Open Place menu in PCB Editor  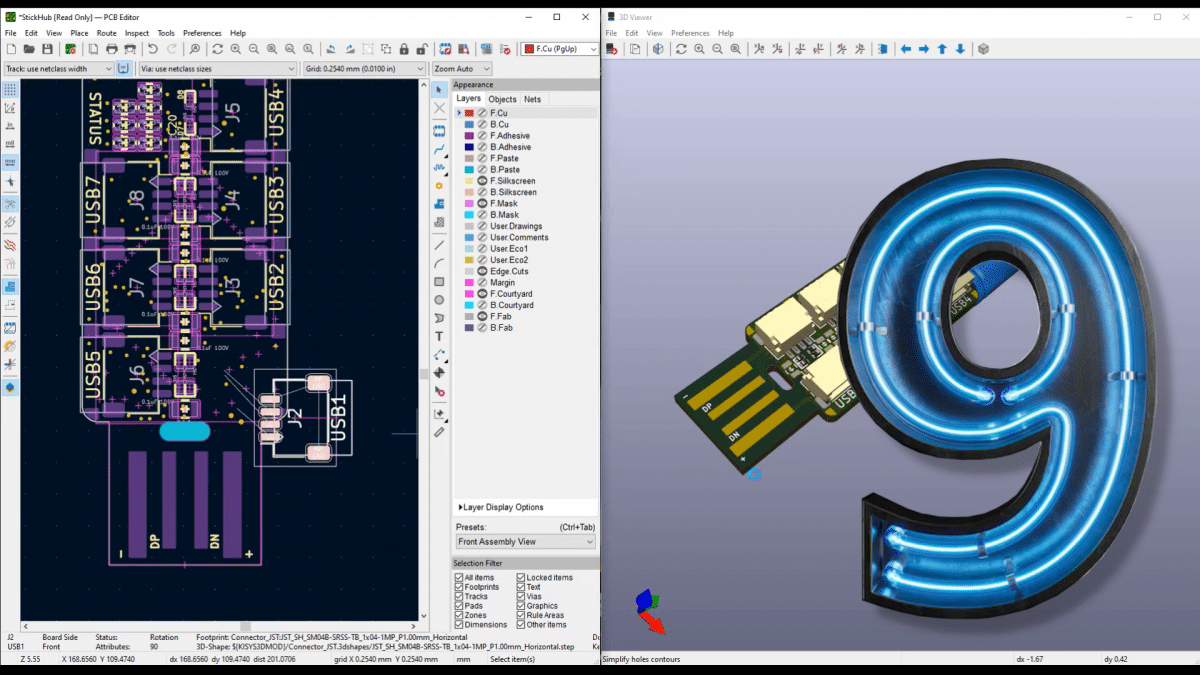pos(79,33)
